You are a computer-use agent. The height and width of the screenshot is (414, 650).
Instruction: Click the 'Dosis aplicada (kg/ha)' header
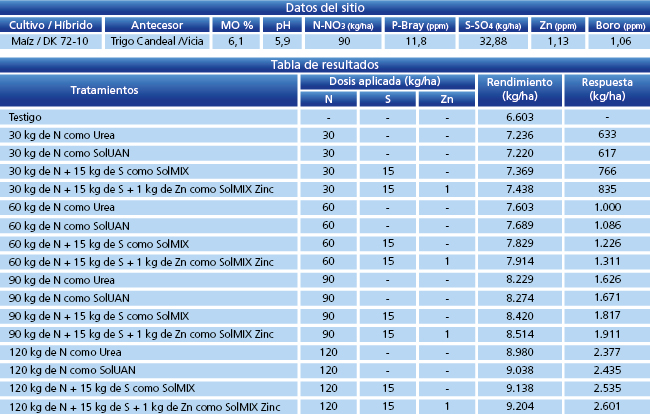[x=384, y=81]
